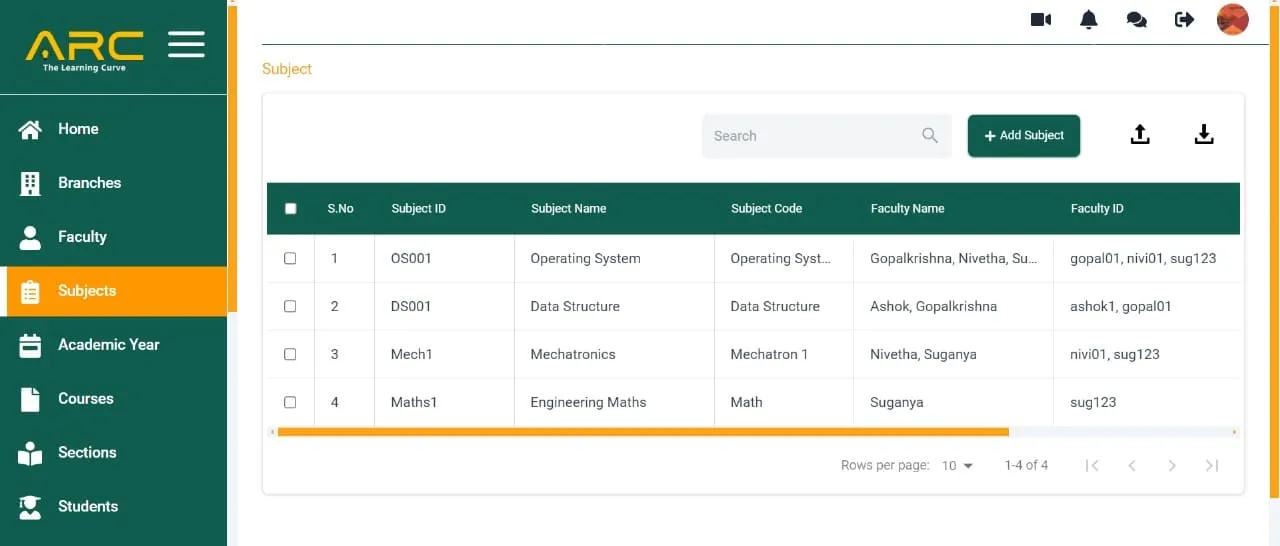This screenshot has width=1280, height=546.
Task: Toggle the select-all header checkbox
Action: click(x=290, y=209)
